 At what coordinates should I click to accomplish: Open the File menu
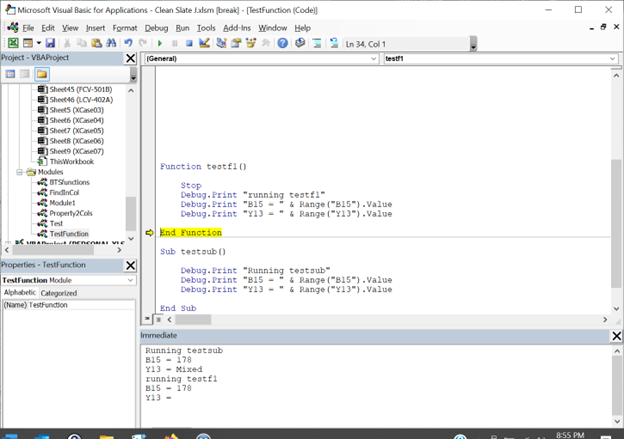pos(28,28)
